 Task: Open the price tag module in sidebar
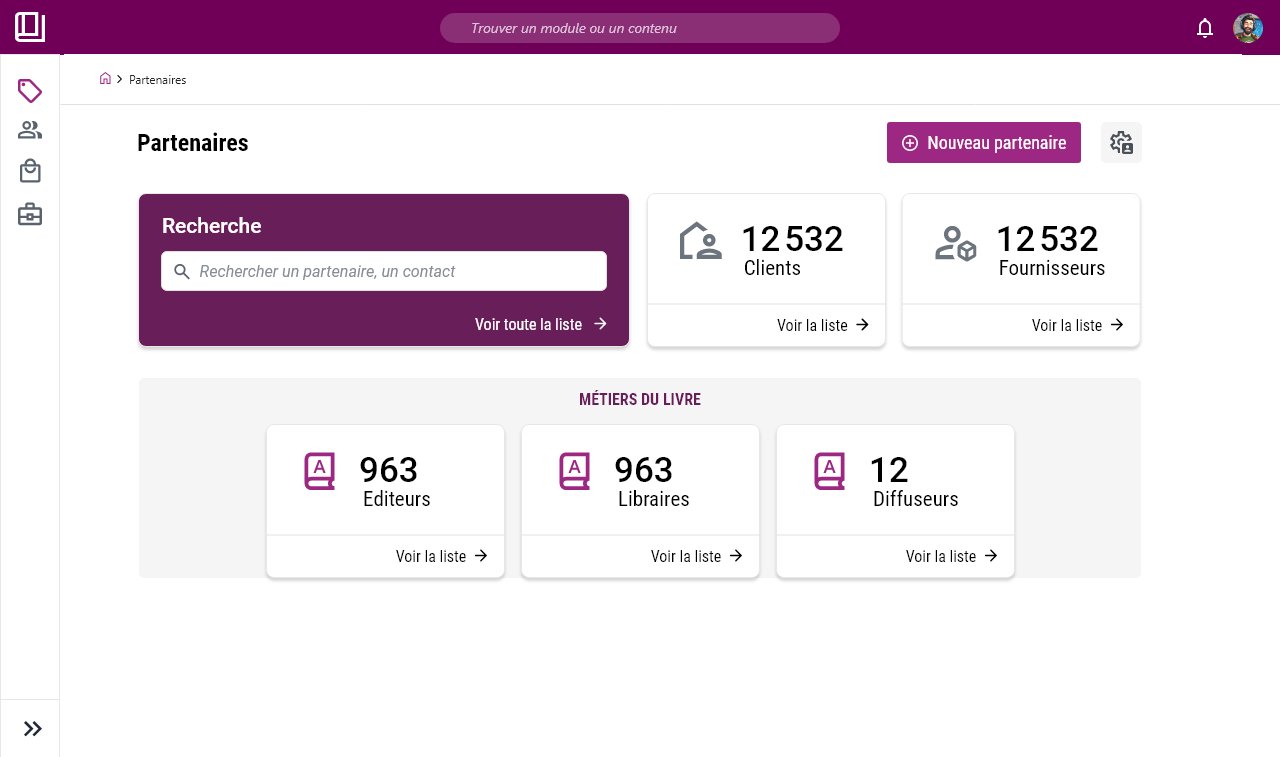tap(30, 91)
